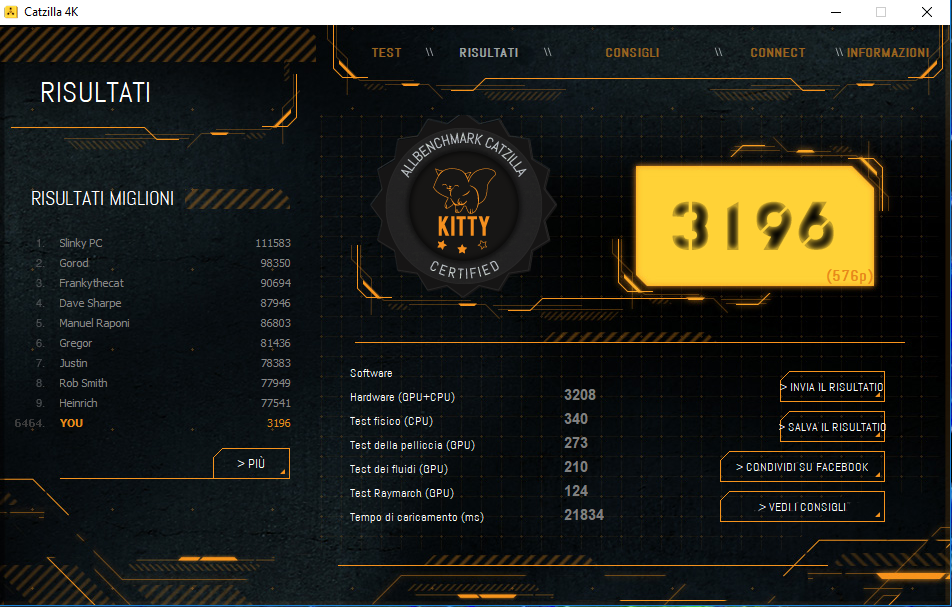Click the Software label

[x=371, y=373]
